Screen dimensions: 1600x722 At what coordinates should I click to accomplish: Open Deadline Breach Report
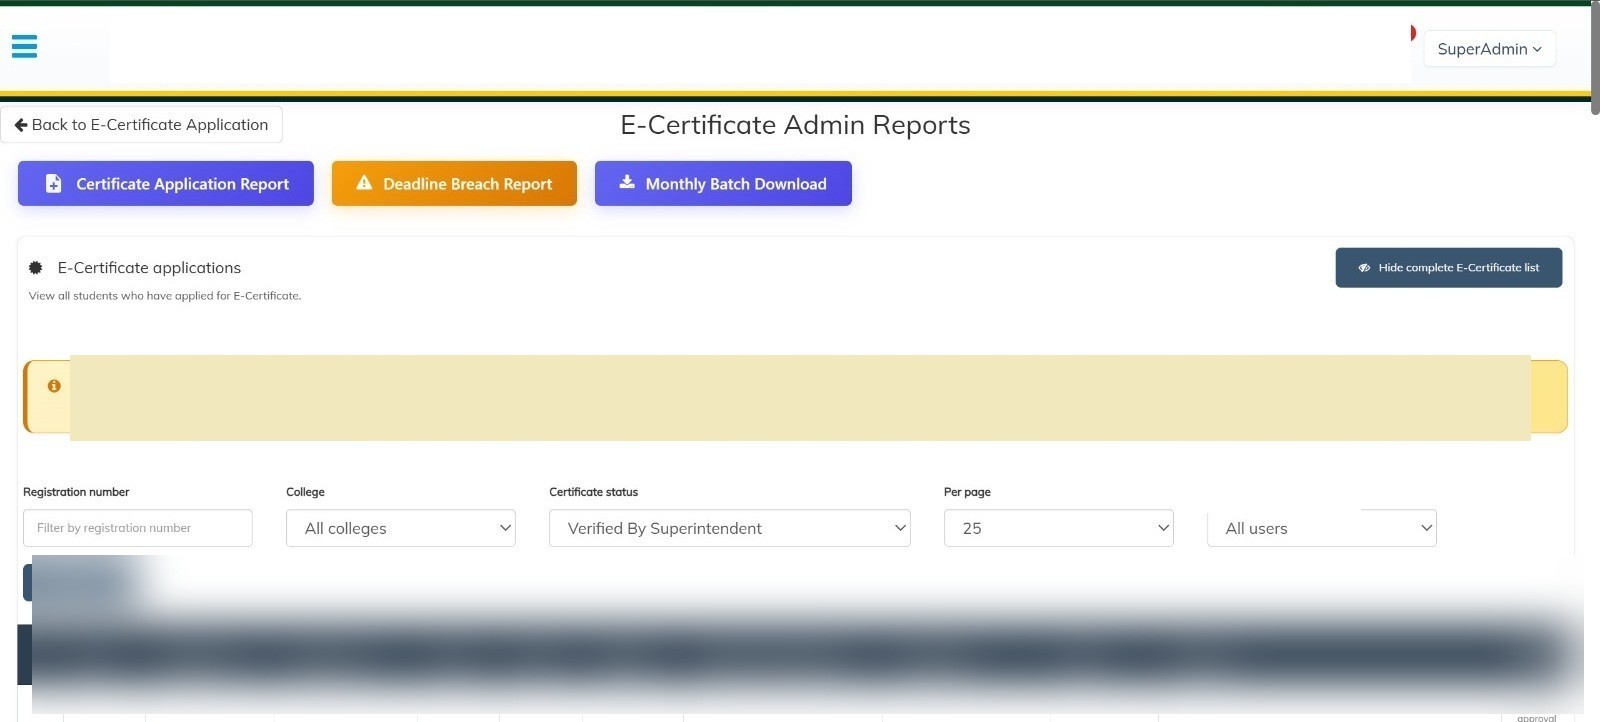pyautogui.click(x=454, y=184)
